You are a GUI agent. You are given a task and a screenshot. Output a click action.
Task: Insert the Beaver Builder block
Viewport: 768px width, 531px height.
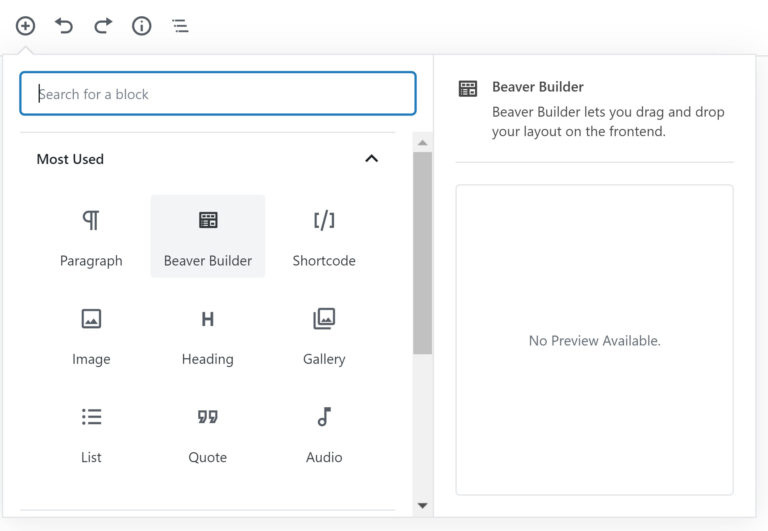208,237
